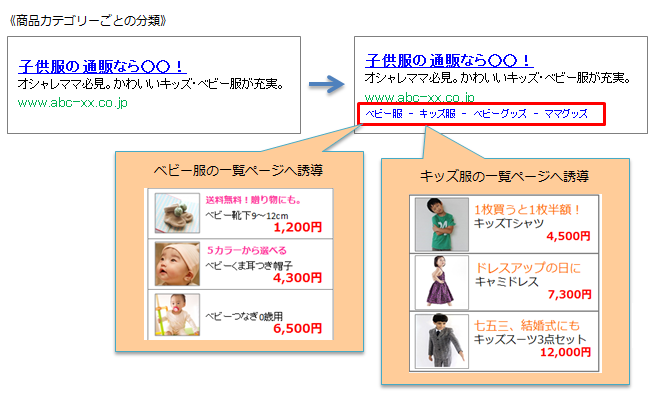
Task: Click the right ad headline 子供服の通販なら〇〇！
Action: coord(449,61)
